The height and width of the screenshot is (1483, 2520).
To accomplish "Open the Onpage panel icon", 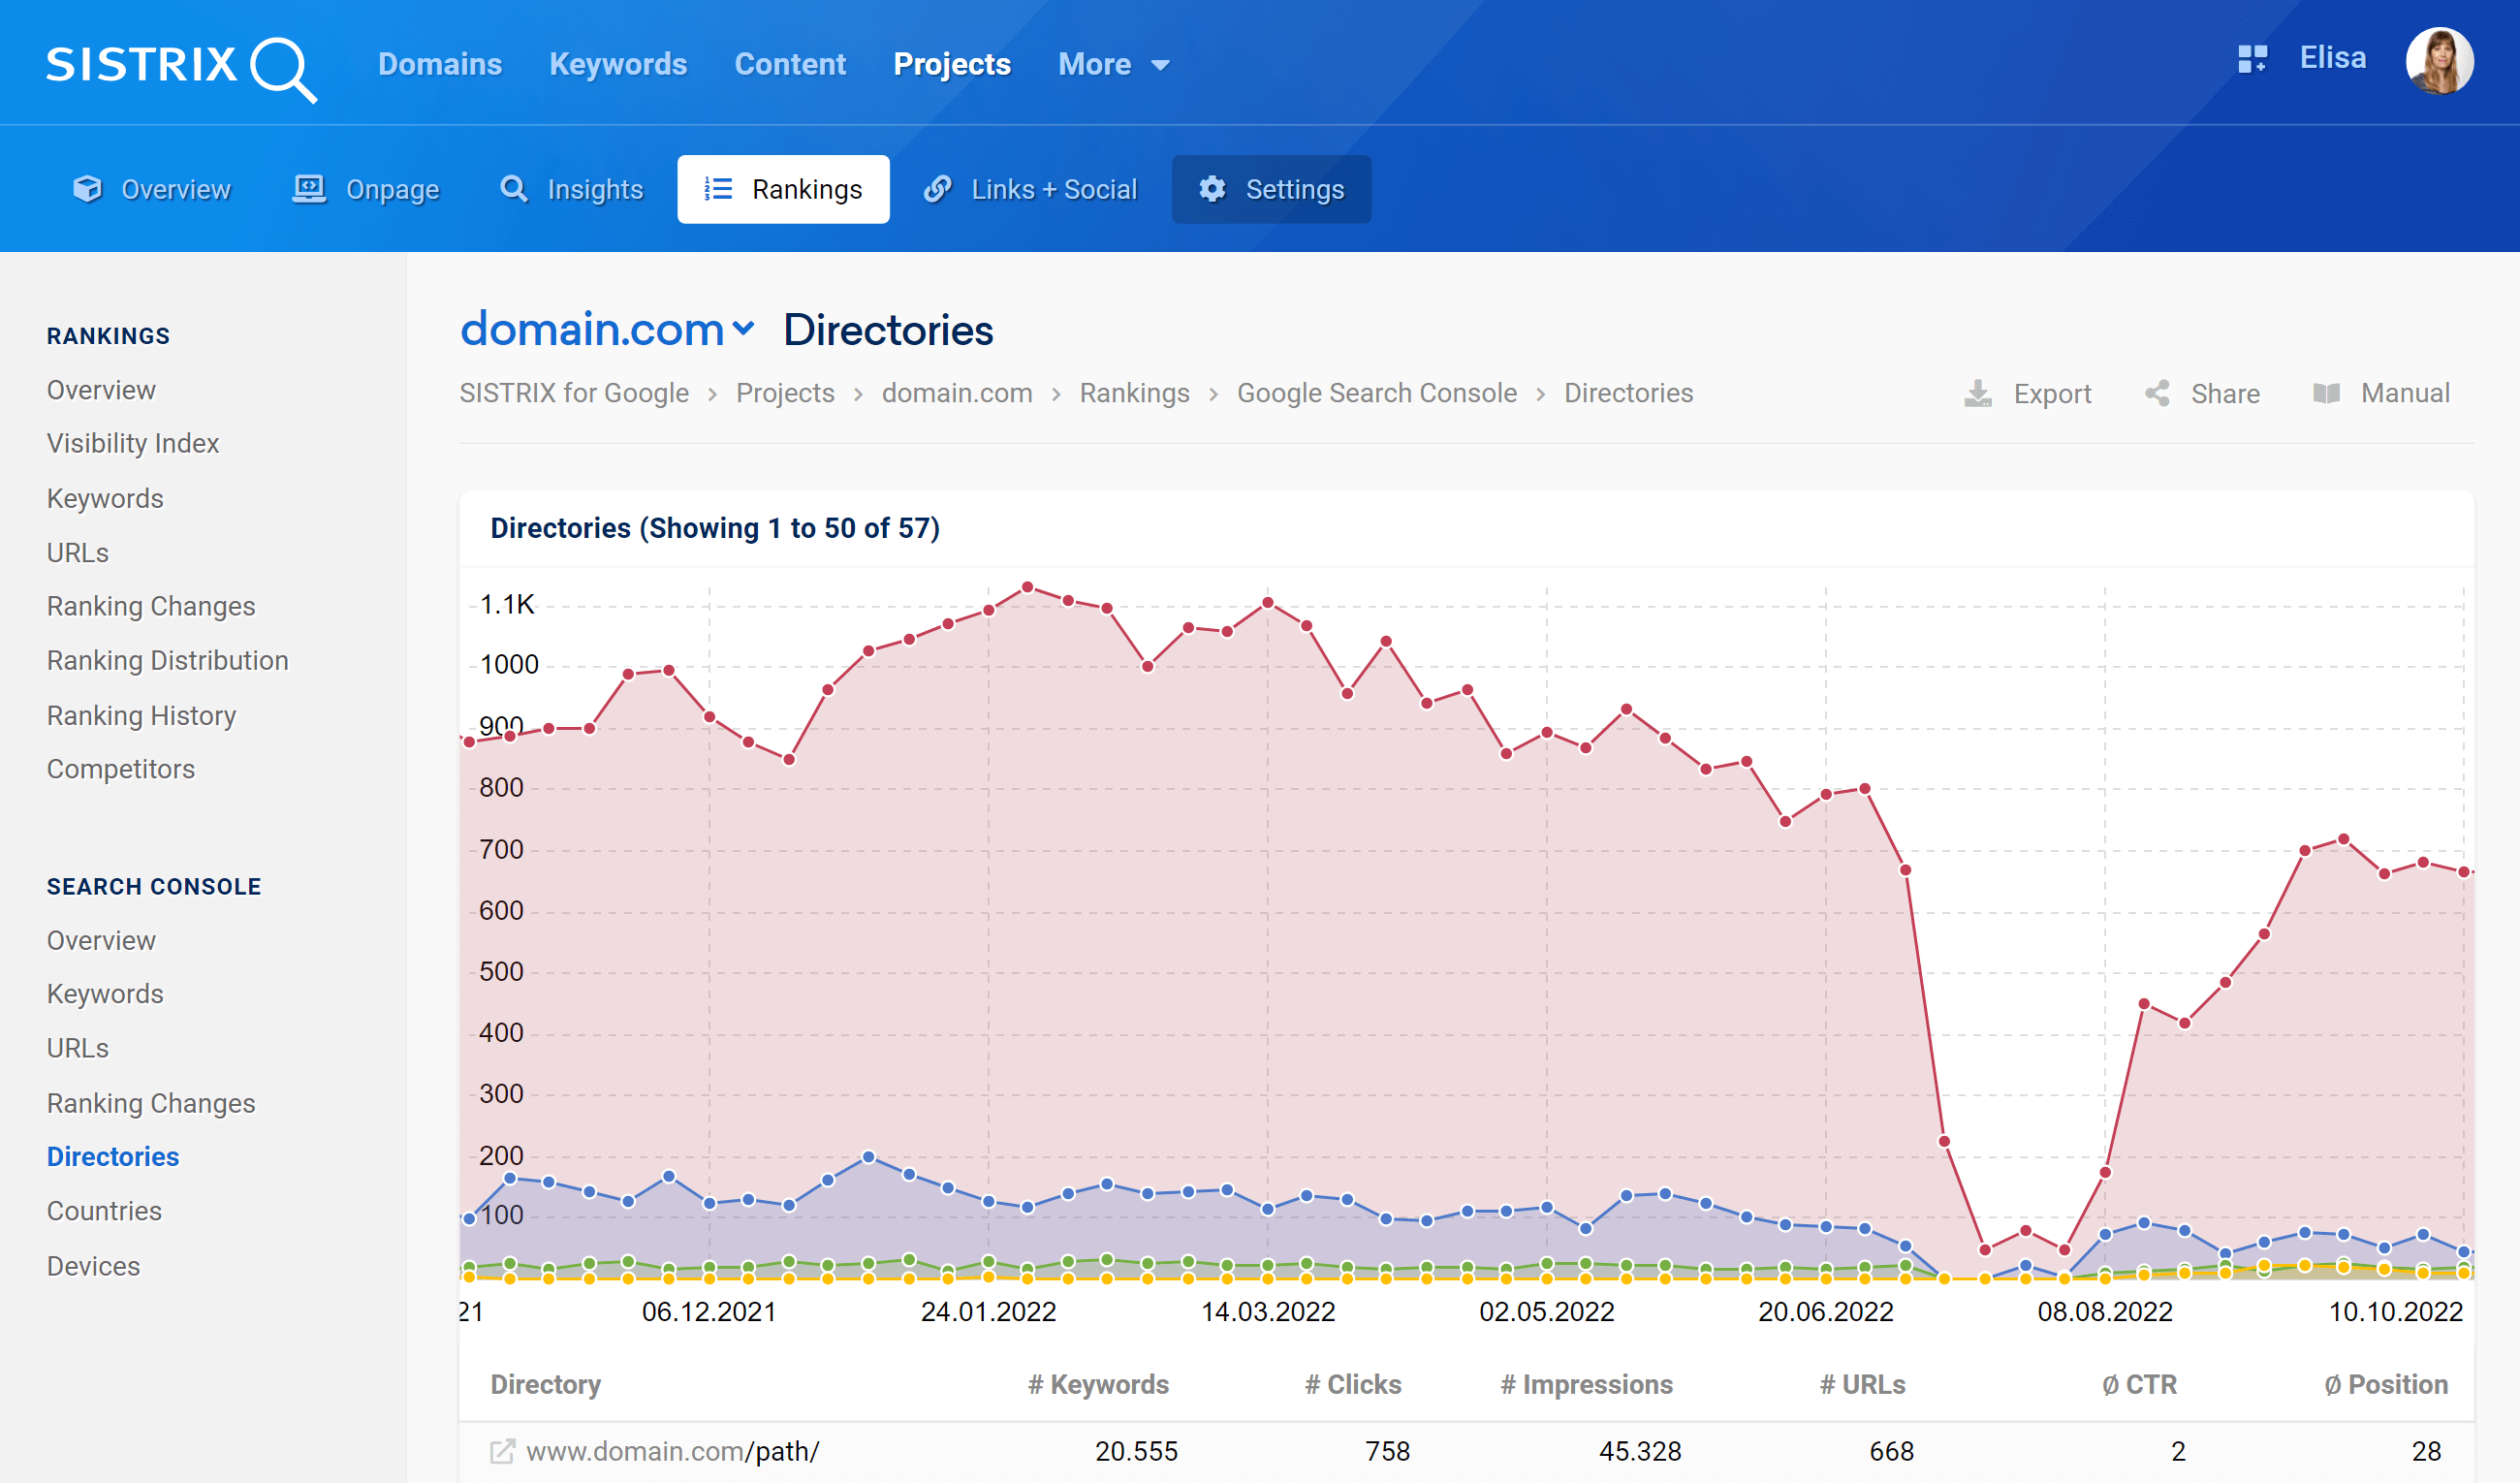I will pyautogui.click(x=310, y=189).
